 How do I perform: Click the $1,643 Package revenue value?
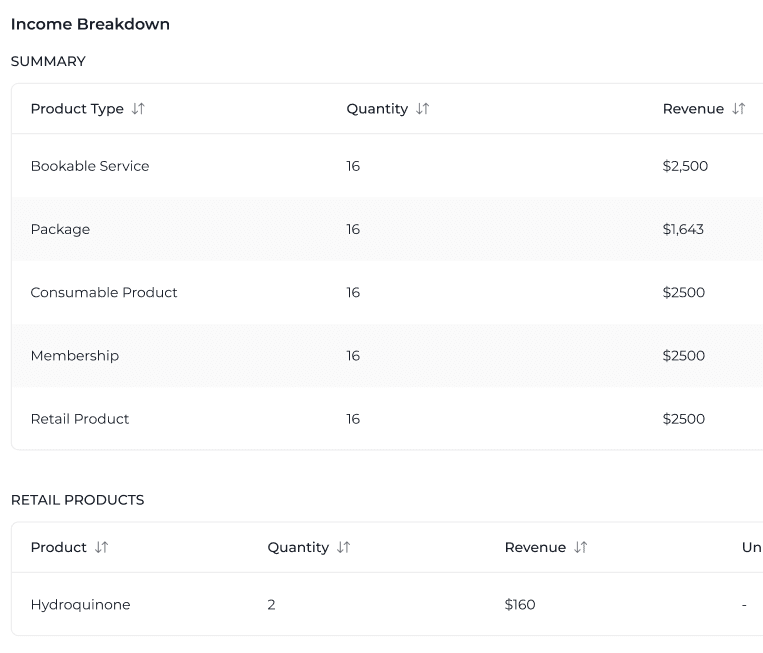(683, 229)
